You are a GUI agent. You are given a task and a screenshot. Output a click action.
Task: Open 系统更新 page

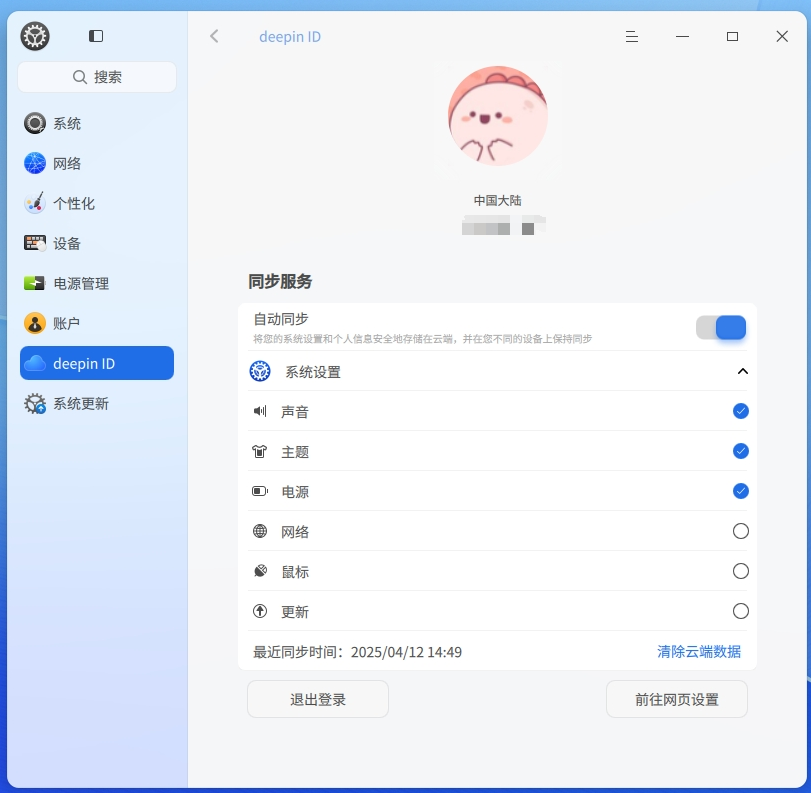[97, 403]
